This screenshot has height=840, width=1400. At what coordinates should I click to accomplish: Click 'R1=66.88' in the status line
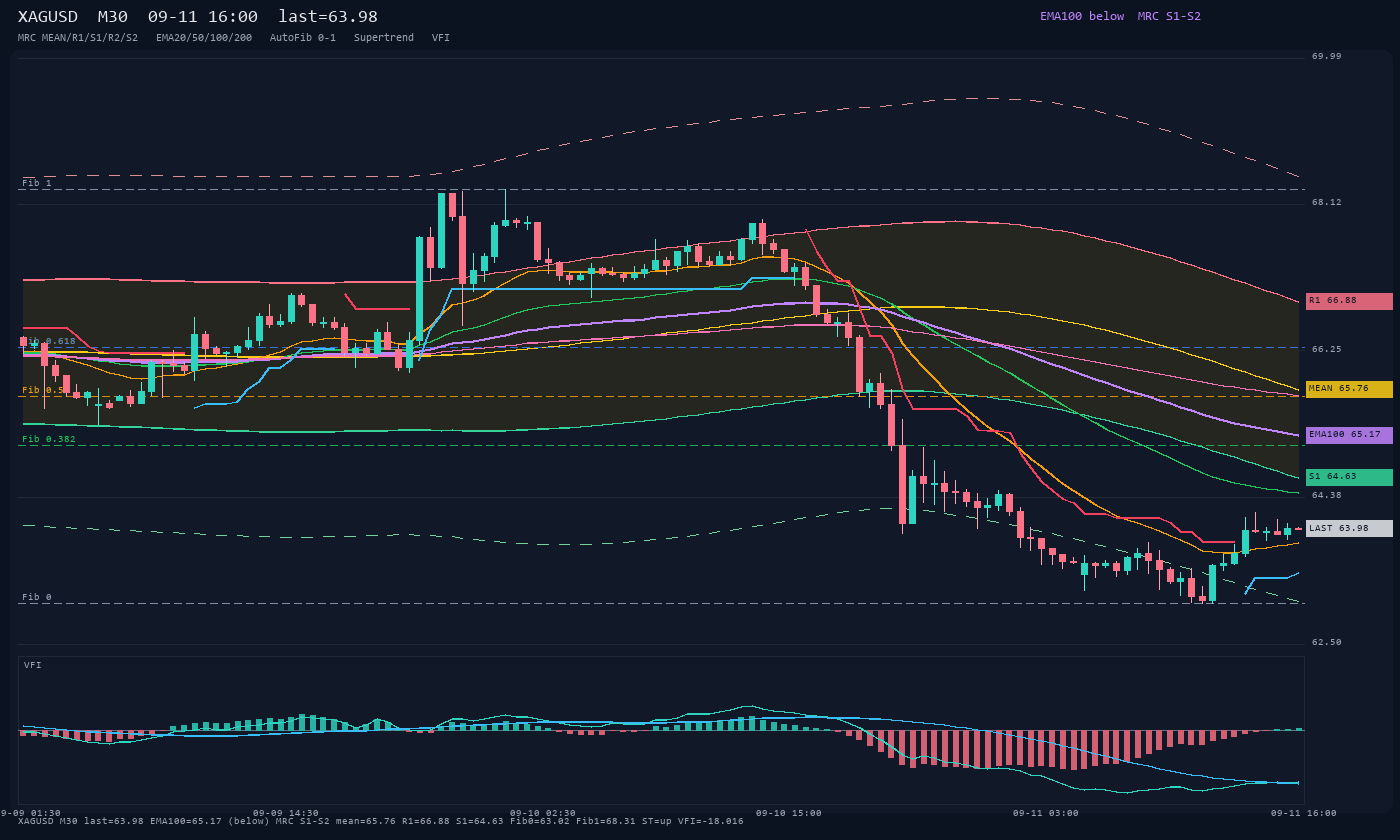[424, 821]
